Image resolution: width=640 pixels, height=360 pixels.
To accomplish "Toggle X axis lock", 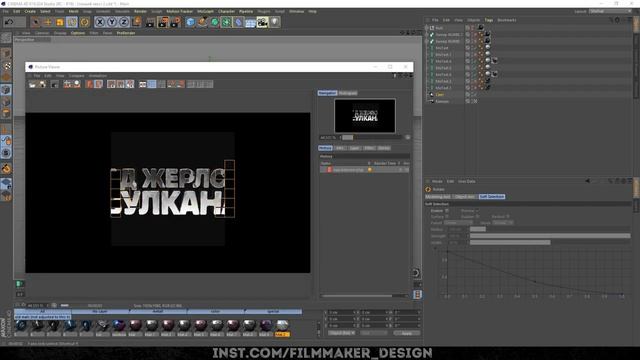I will click(100, 22).
